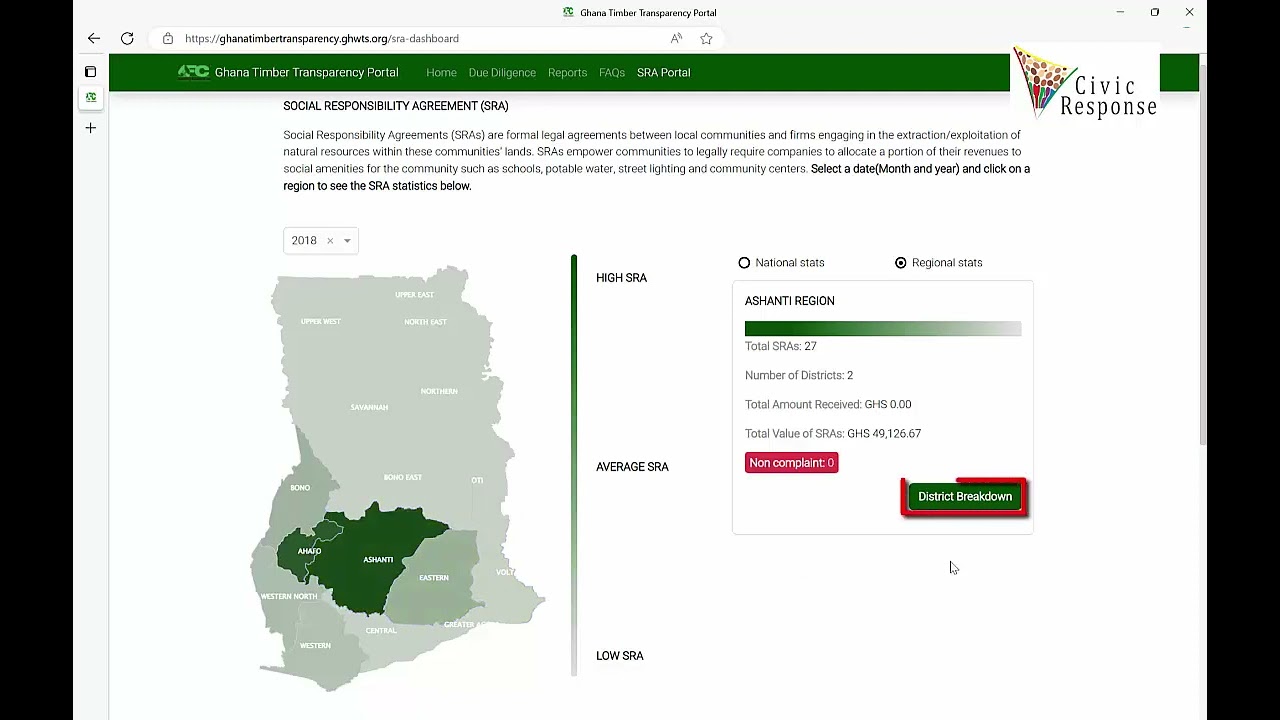
Task: Open the Civic Response logo
Action: pyautogui.click(x=1085, y=82)
